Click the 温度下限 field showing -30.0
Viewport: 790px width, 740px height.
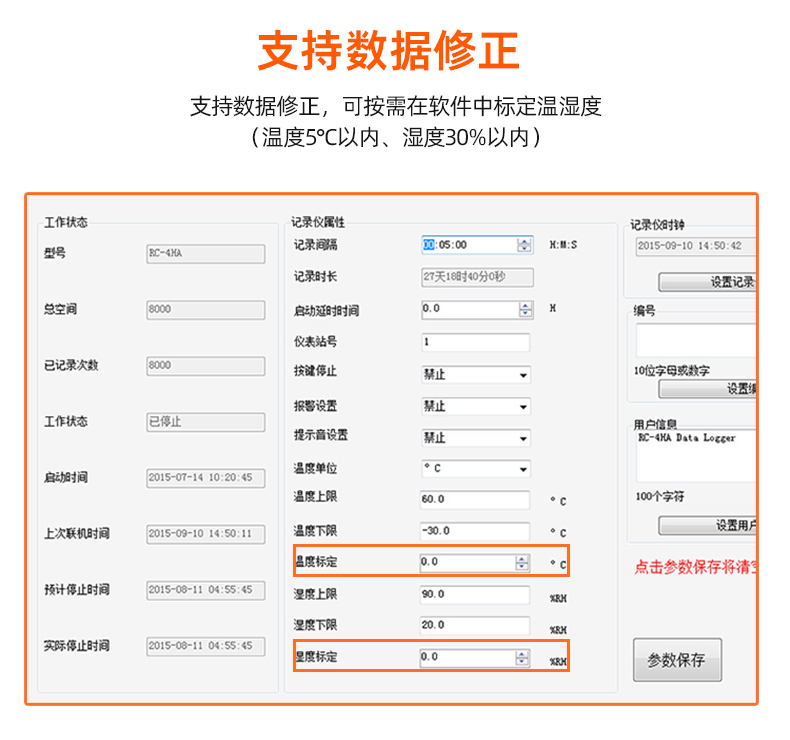click(x=475, y=531)
